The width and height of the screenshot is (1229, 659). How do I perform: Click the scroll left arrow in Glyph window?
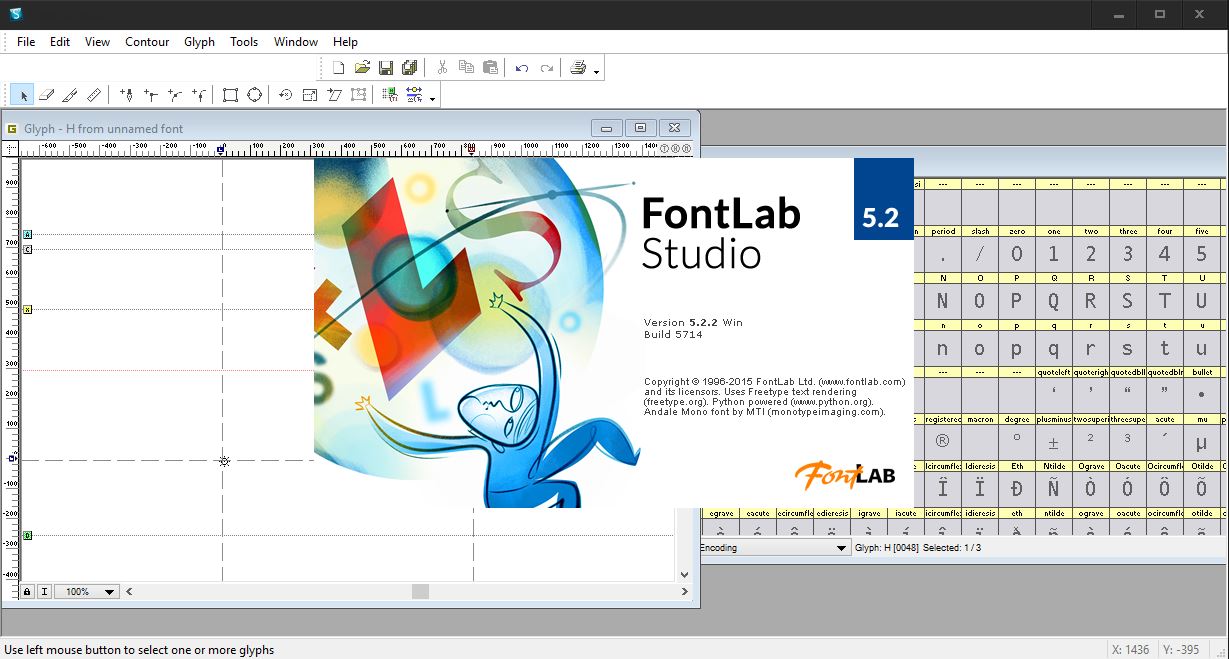point(130,592)
